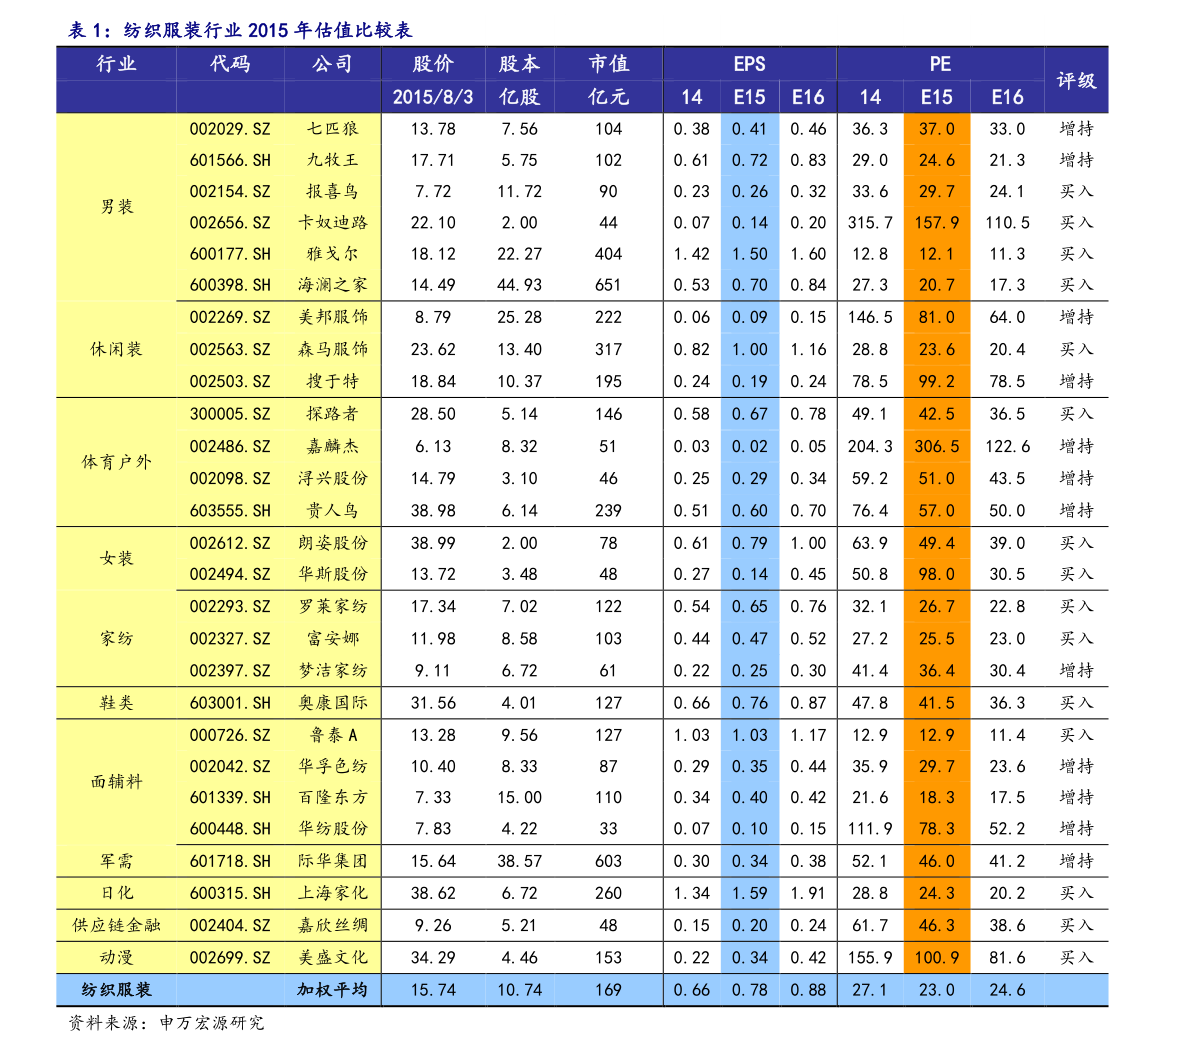
Task: Click company name 际华集团
Action: point(333,861)
